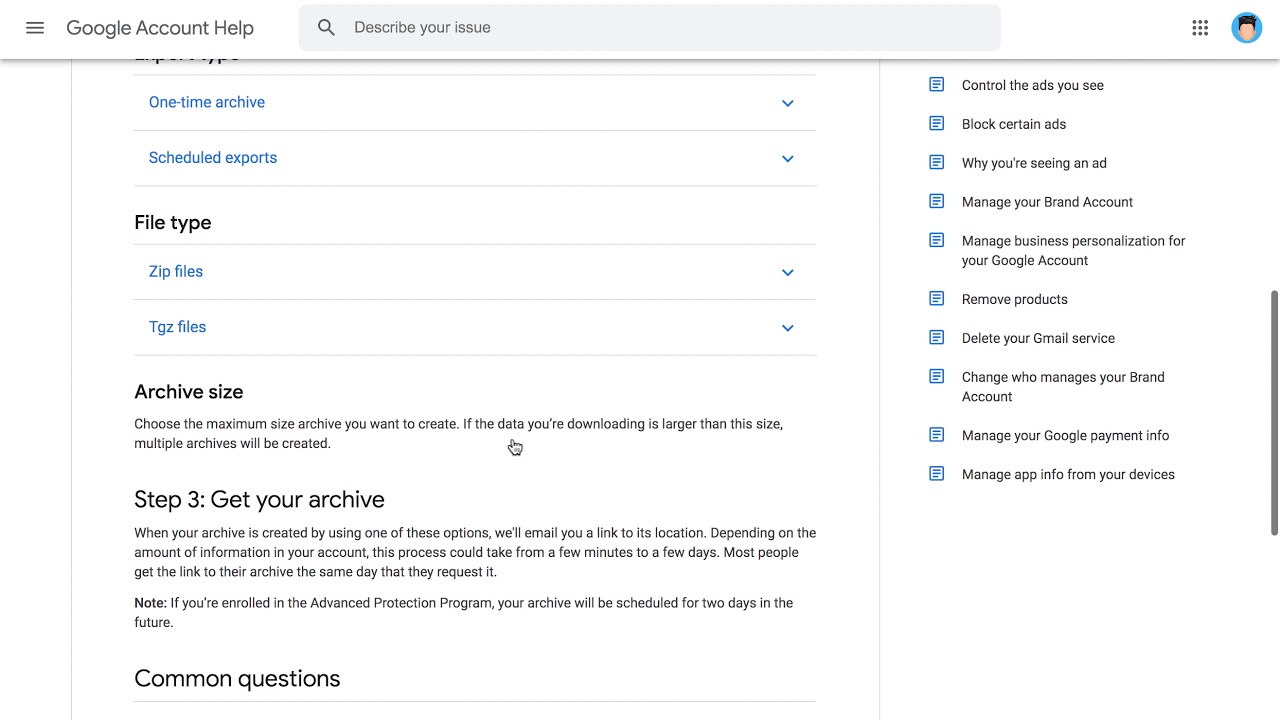The image size is (1280, 720).
Task: Open Manage app info from your devices
Action: [x=1068, y=474]
